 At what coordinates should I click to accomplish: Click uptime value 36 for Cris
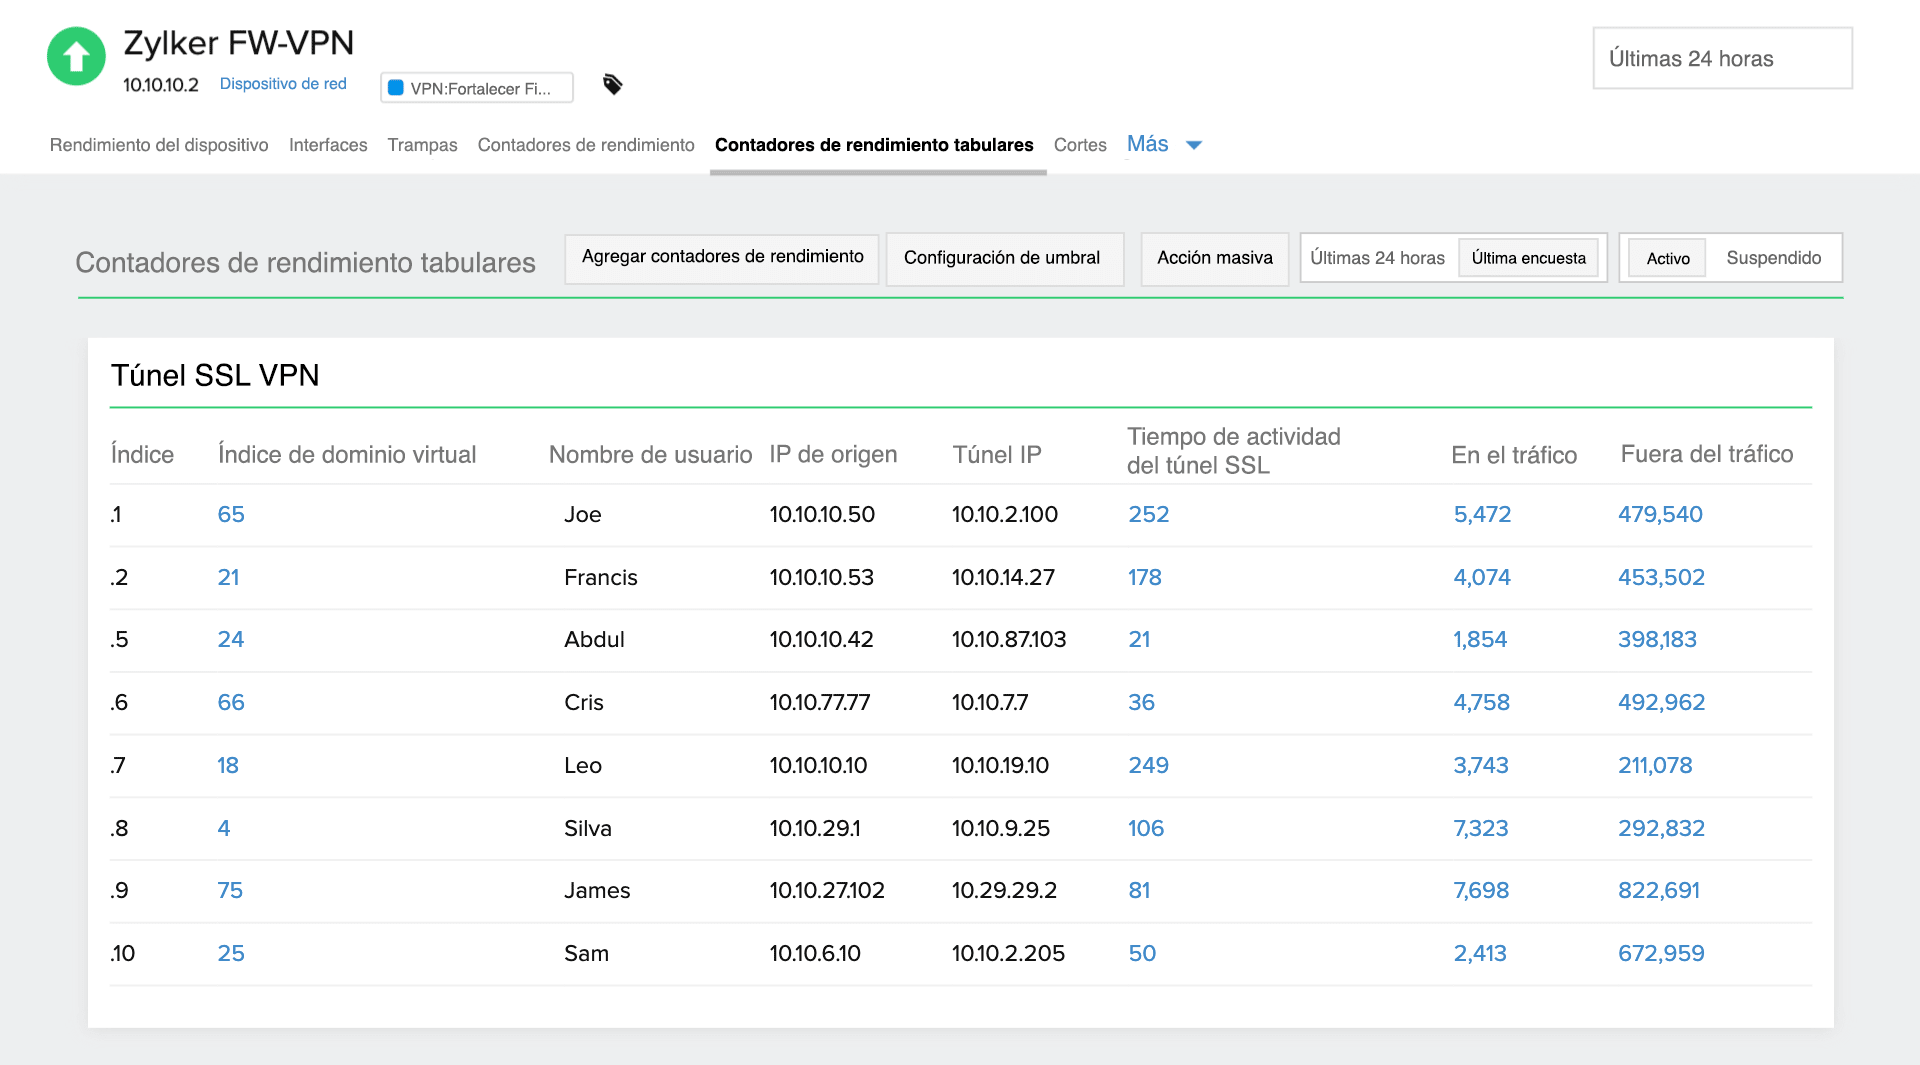click(1141, 703)
